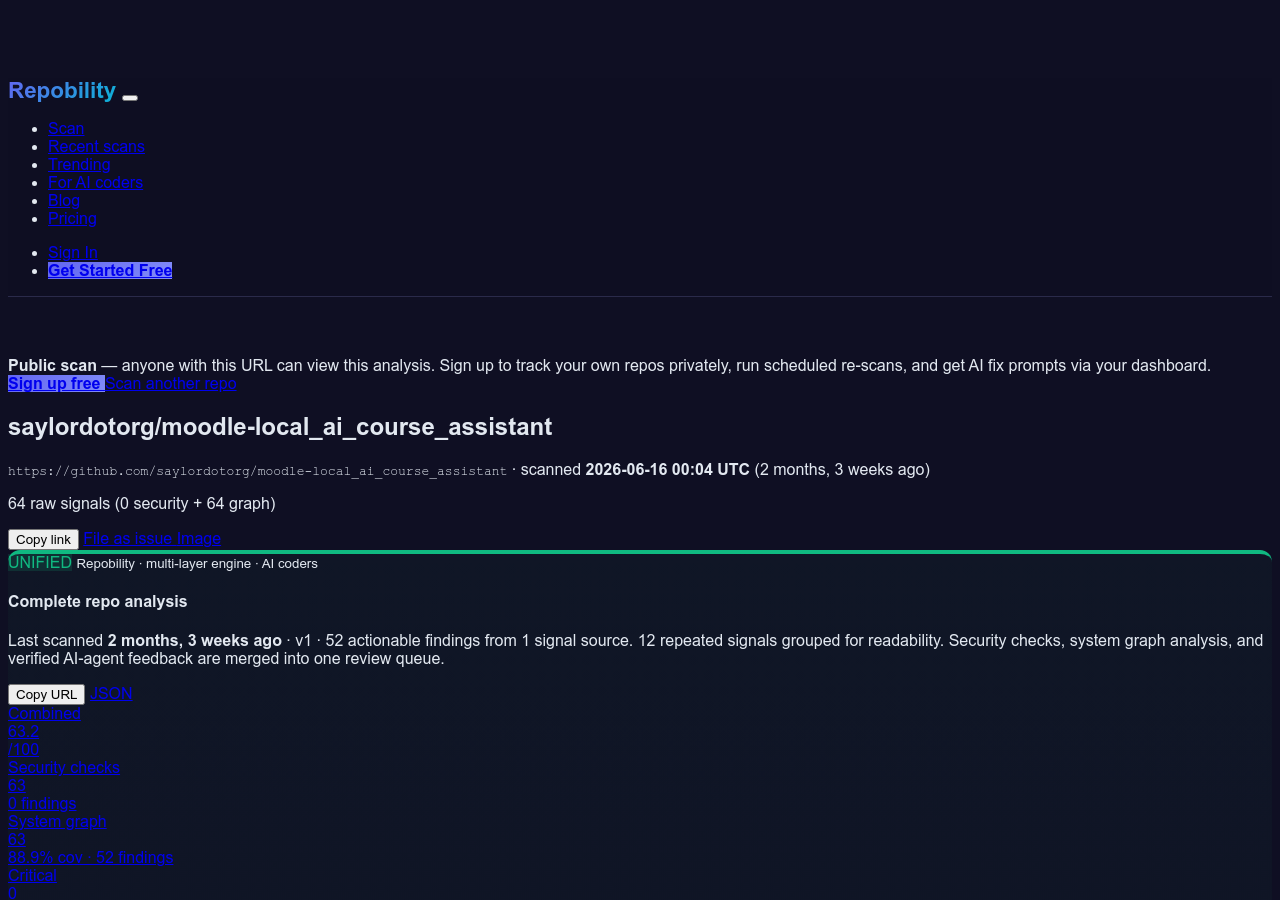Open the Image link
1280x900 pixels.
[x=199, y=538]
